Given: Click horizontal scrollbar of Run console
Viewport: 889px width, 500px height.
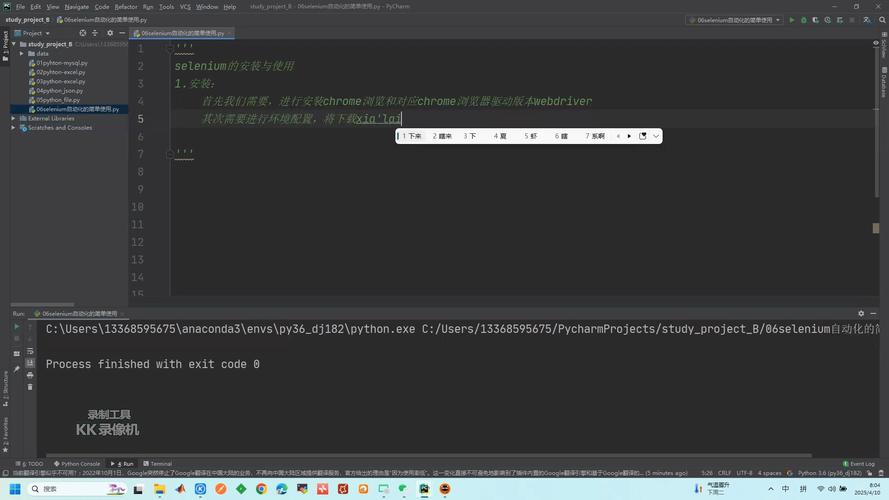Looking at the screenshot, I should click(429, 455).
